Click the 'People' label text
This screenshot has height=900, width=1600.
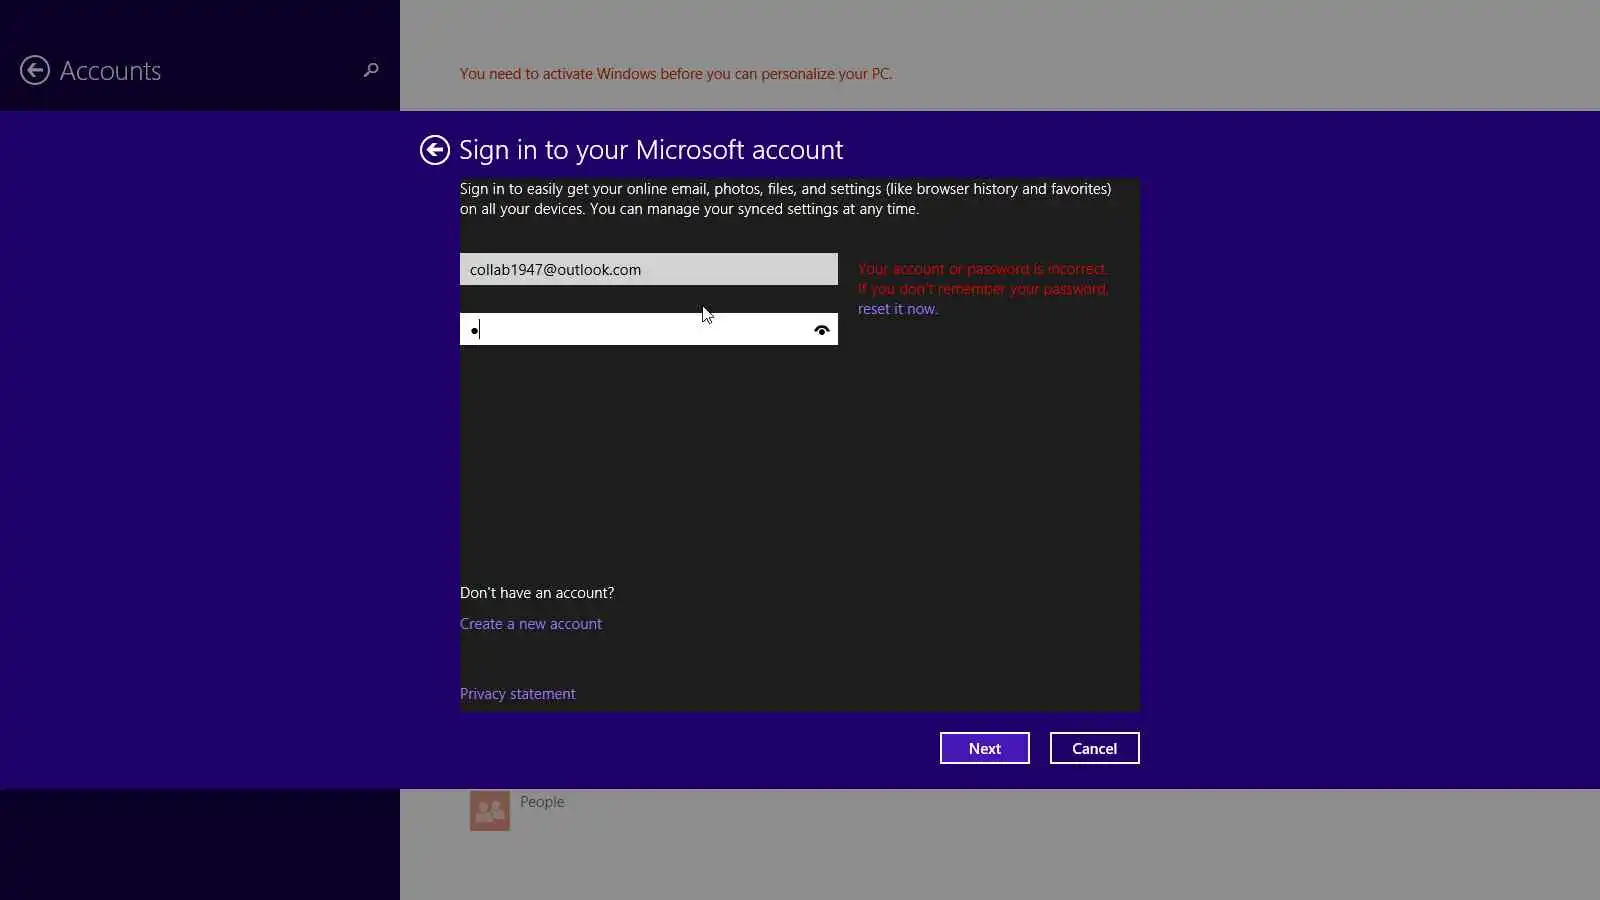click(542, 802)
